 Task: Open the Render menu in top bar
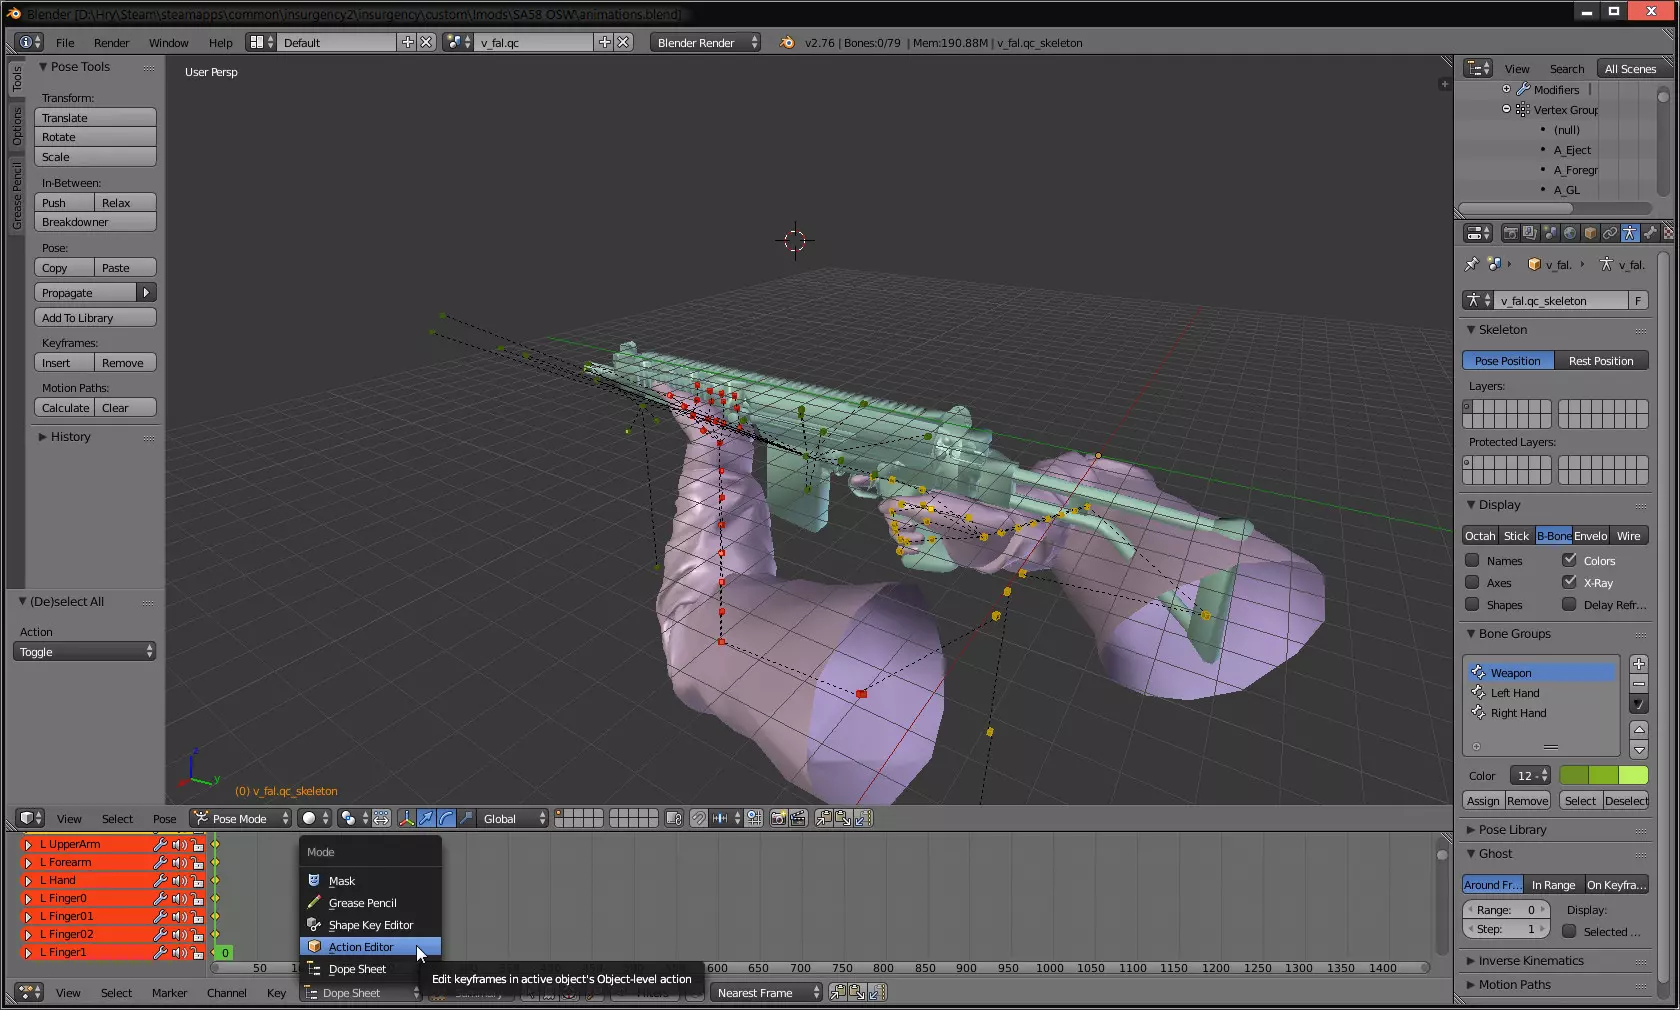coord(111,43)
